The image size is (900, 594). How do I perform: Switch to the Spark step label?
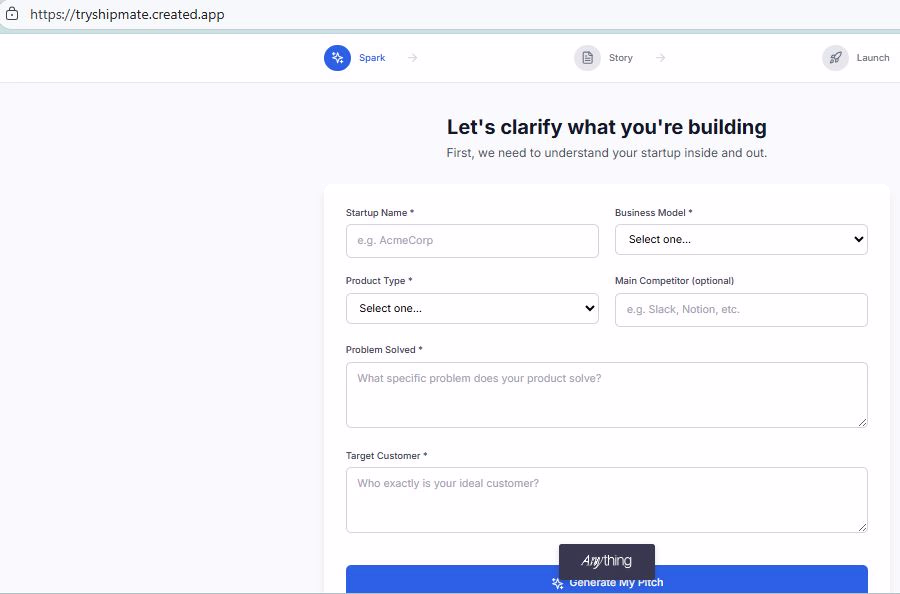372,58
